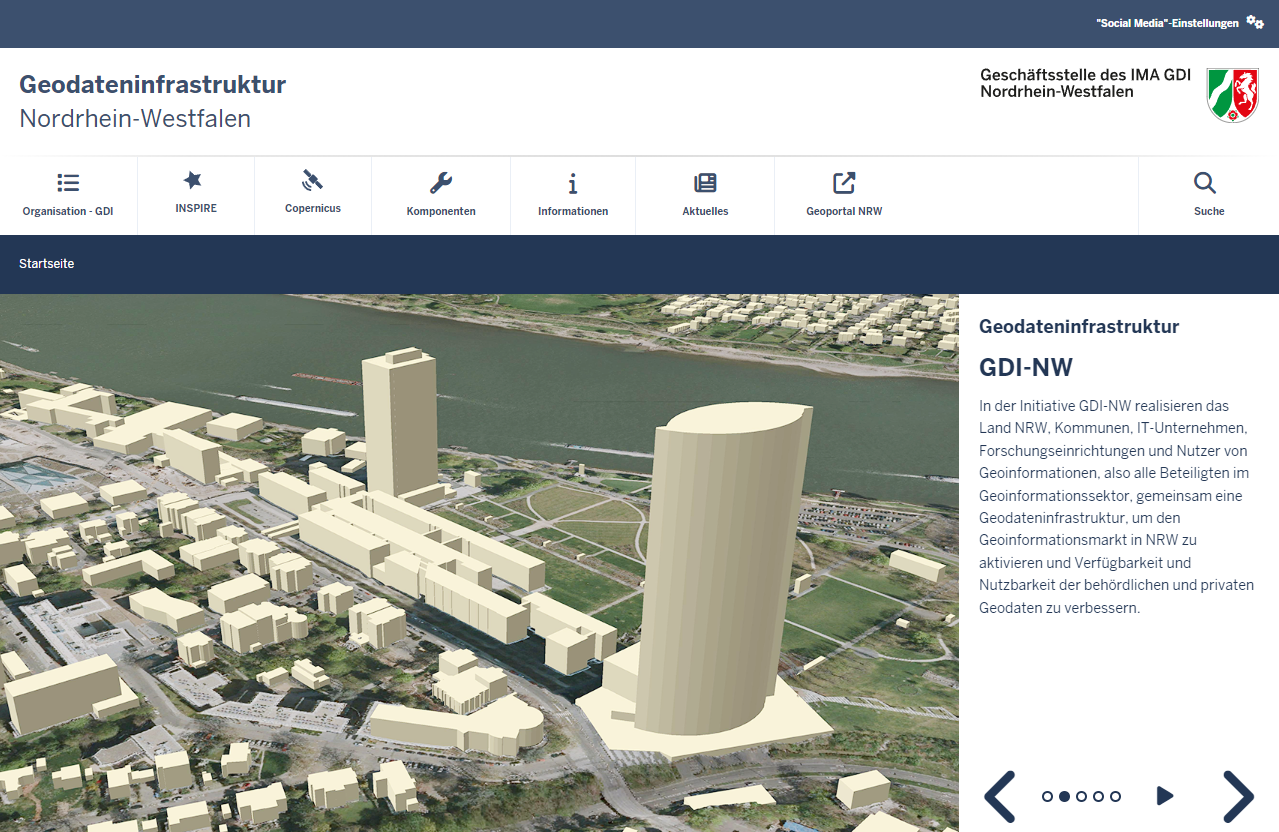Click the Organisation - GDI list icon
This screenshot has width=1279, height=832.
coord(68,183)
